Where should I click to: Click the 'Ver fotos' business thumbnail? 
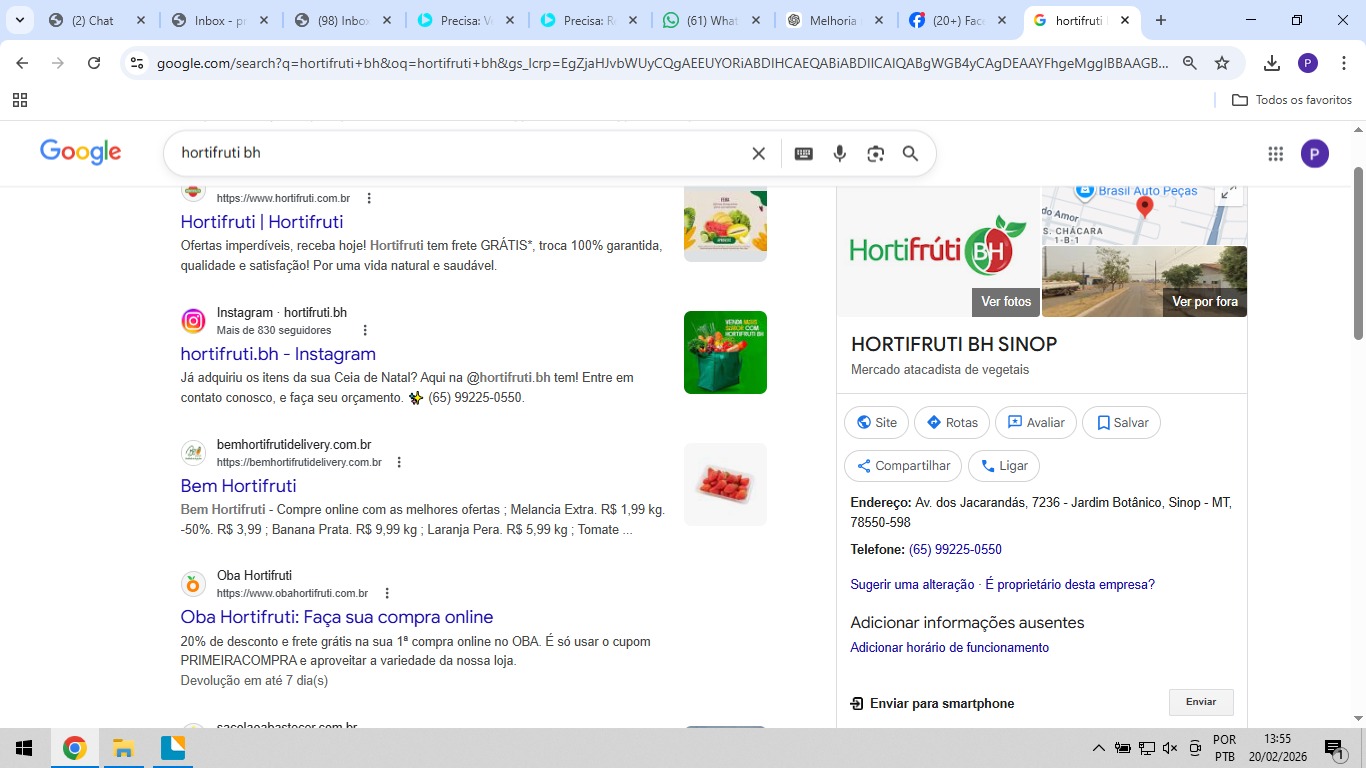[x=1005, y=301]
